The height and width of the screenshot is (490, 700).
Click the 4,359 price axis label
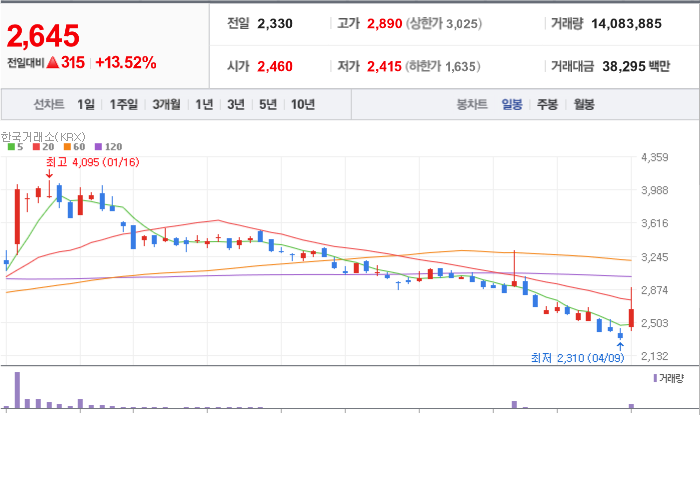(x=655, y=157)
